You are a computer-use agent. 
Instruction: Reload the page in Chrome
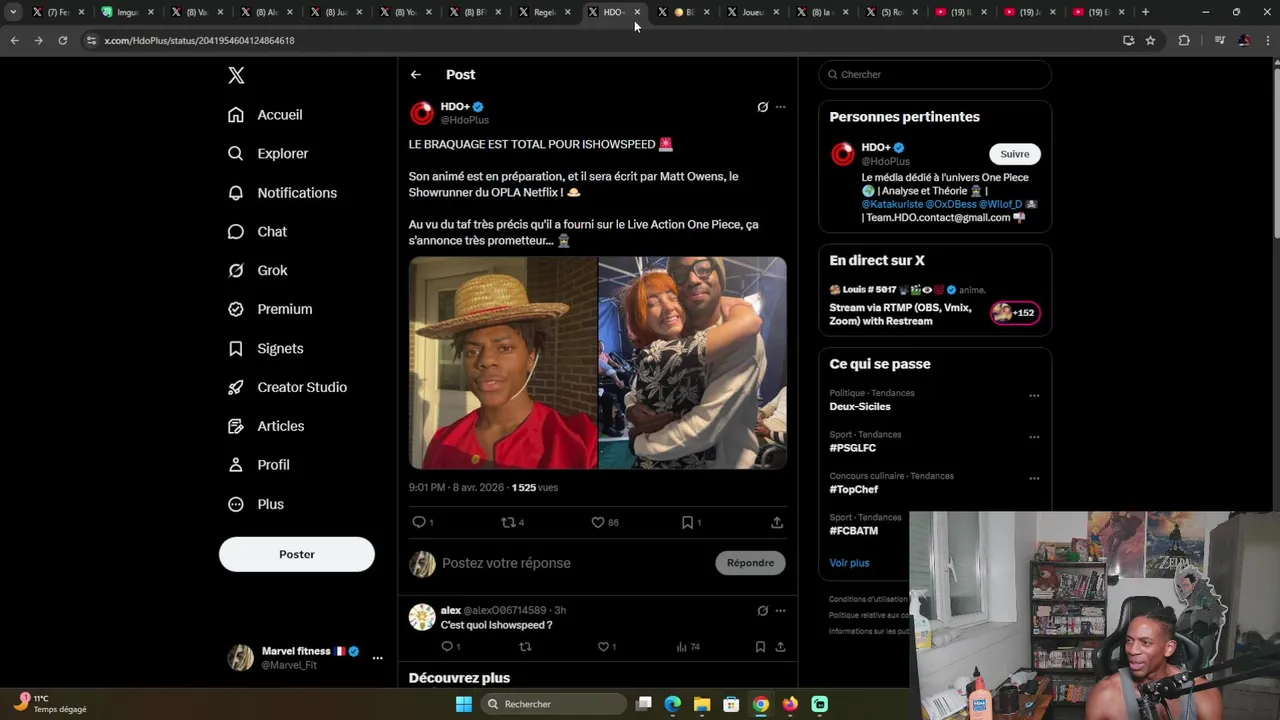[62, 41]
